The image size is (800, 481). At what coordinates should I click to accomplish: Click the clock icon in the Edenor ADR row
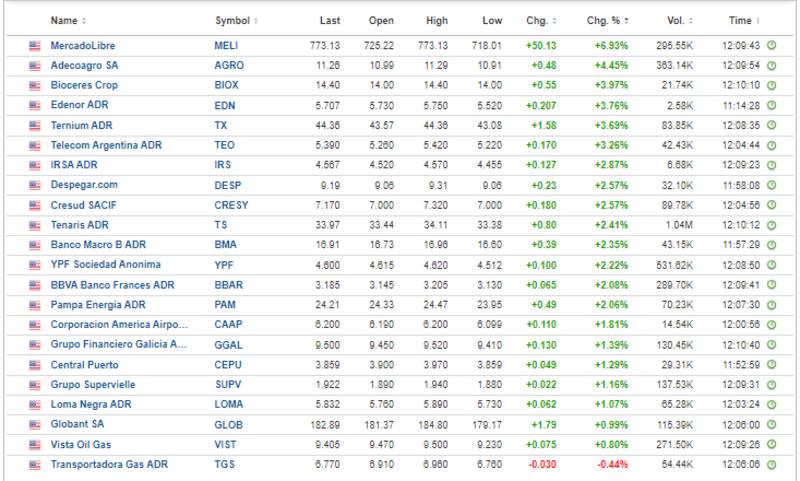(771, 105)
